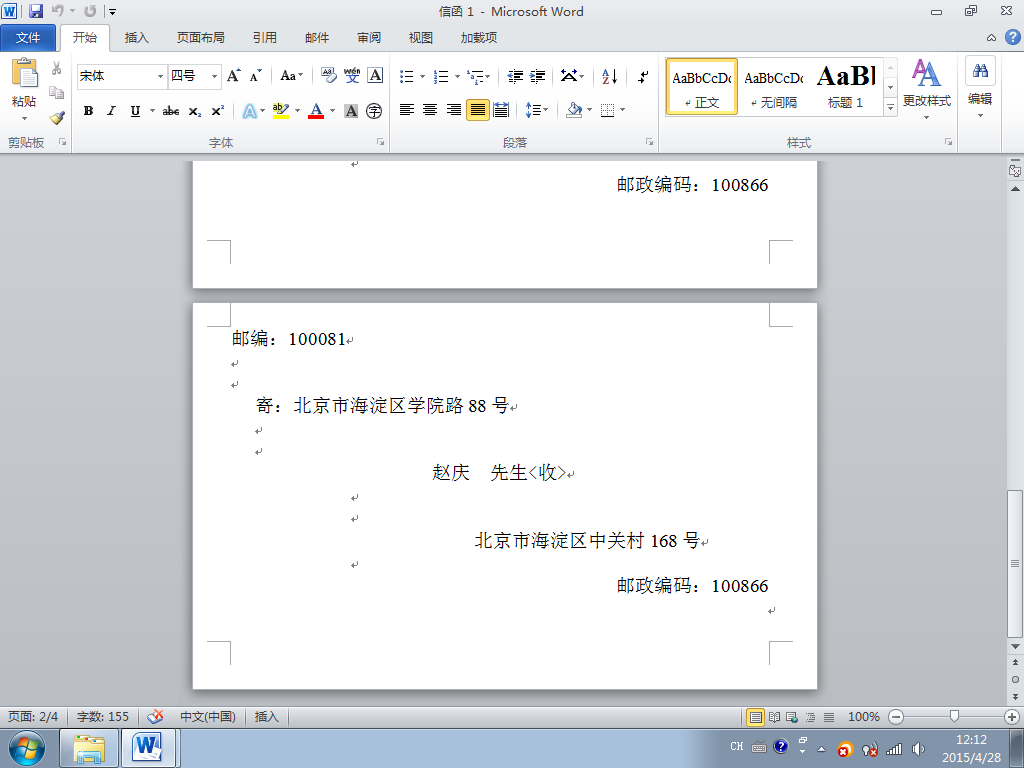Screen dimensions: 1024x768
Task: Toggle Italic formatting
Action: point(112,111)
